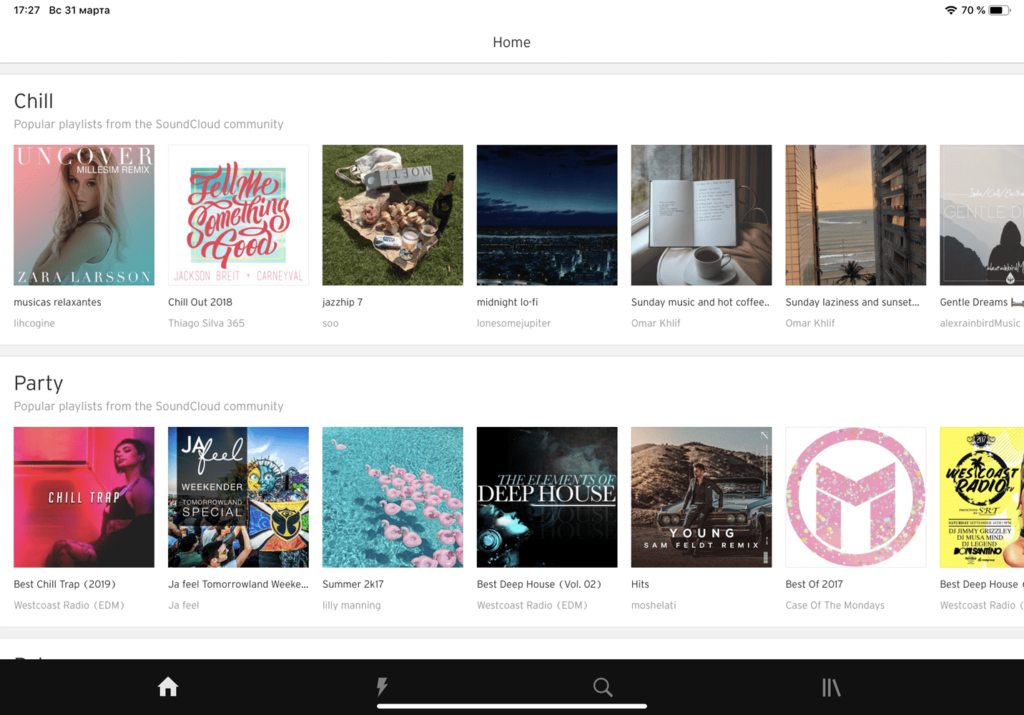Open Sunday laziness and sunset playlist image
This screenshot has height=715, width=1024.
point(855,215)
